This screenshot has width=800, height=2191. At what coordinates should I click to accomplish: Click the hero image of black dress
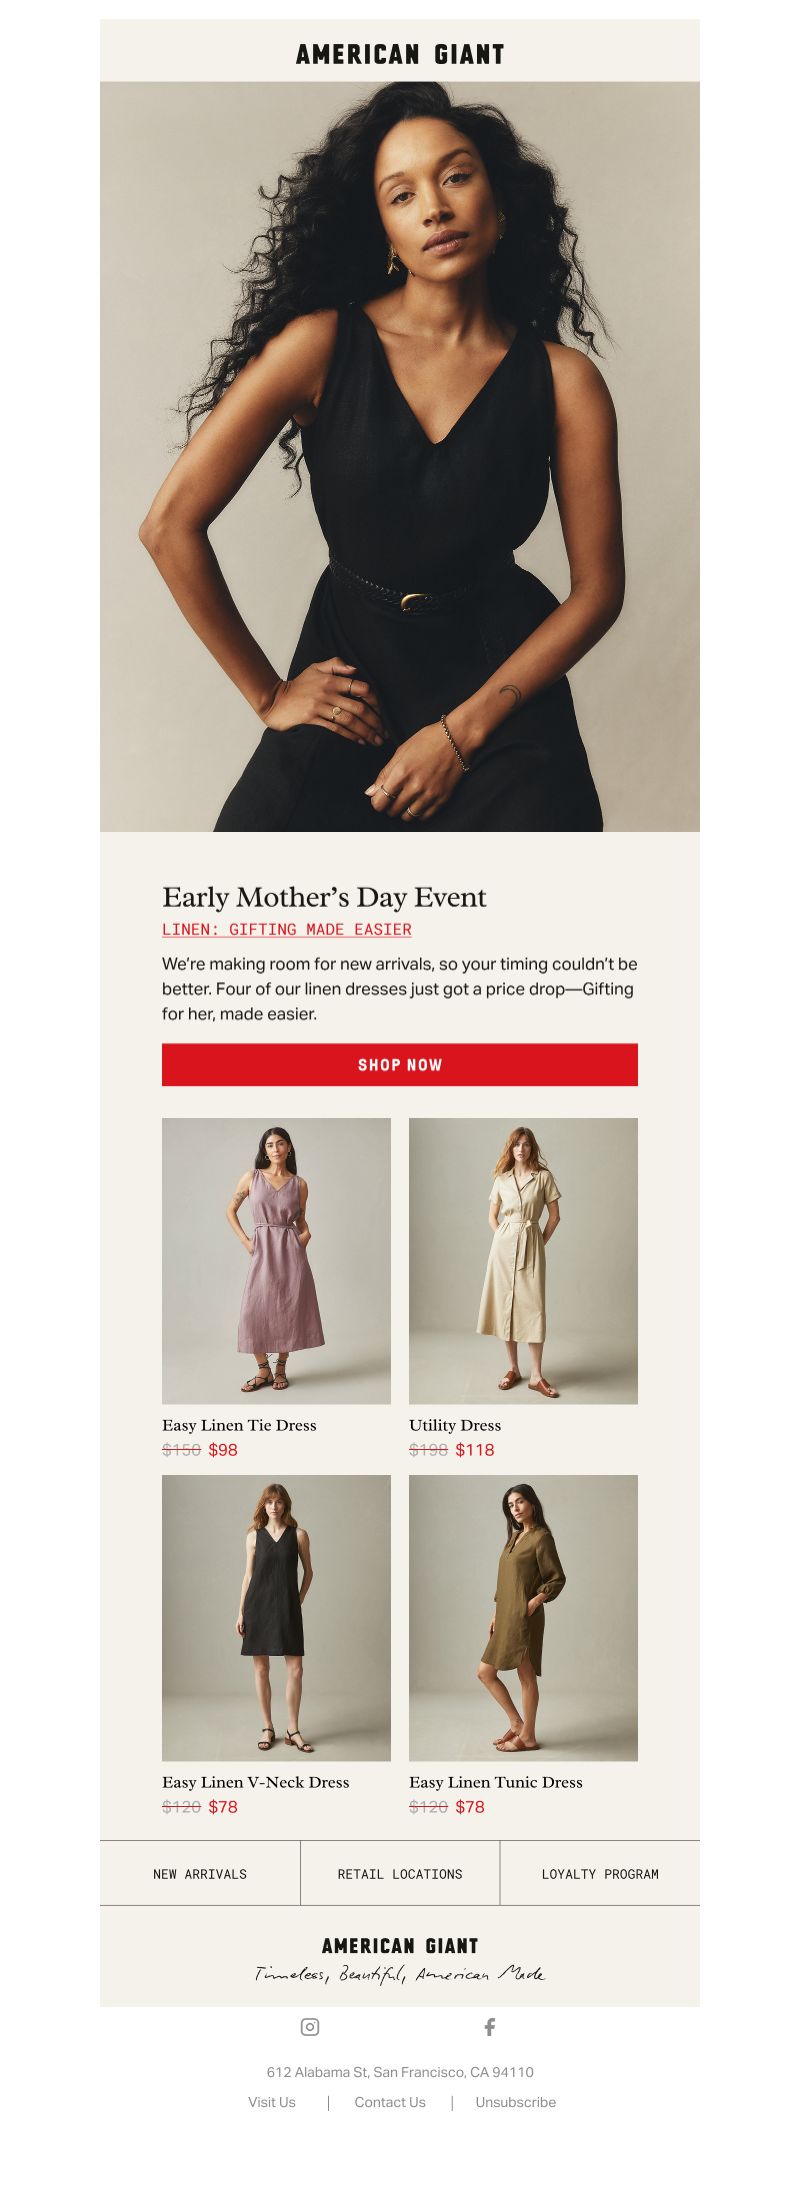click(x=400, y=456)
